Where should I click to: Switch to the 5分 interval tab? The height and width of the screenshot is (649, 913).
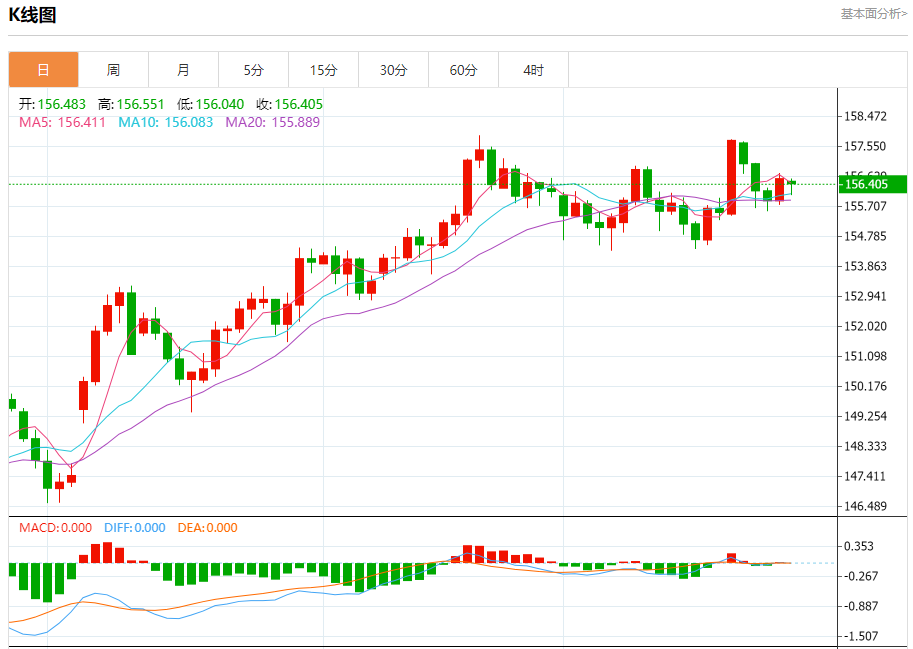tap(253, 70)
